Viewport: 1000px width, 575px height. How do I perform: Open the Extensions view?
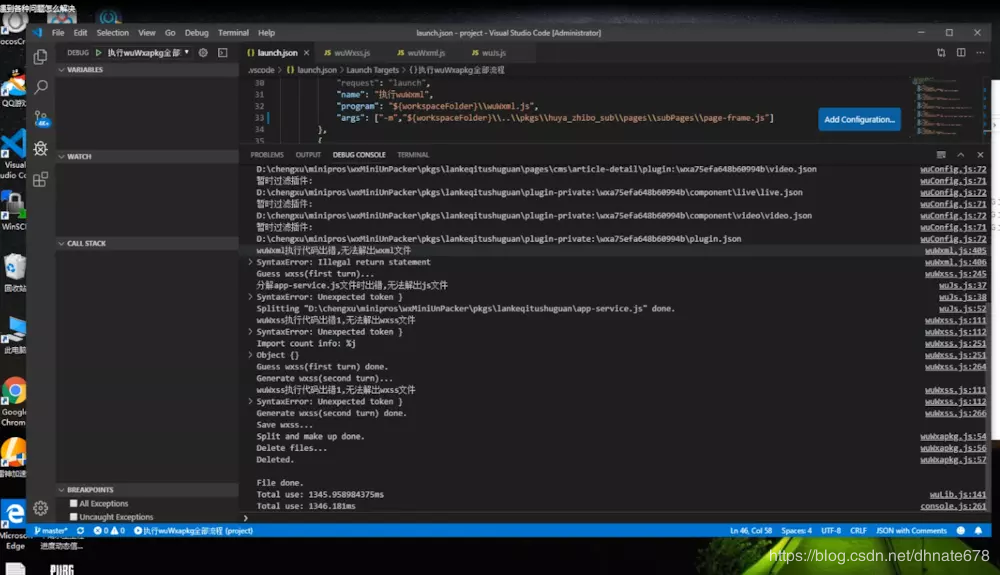tap(40, 179)
